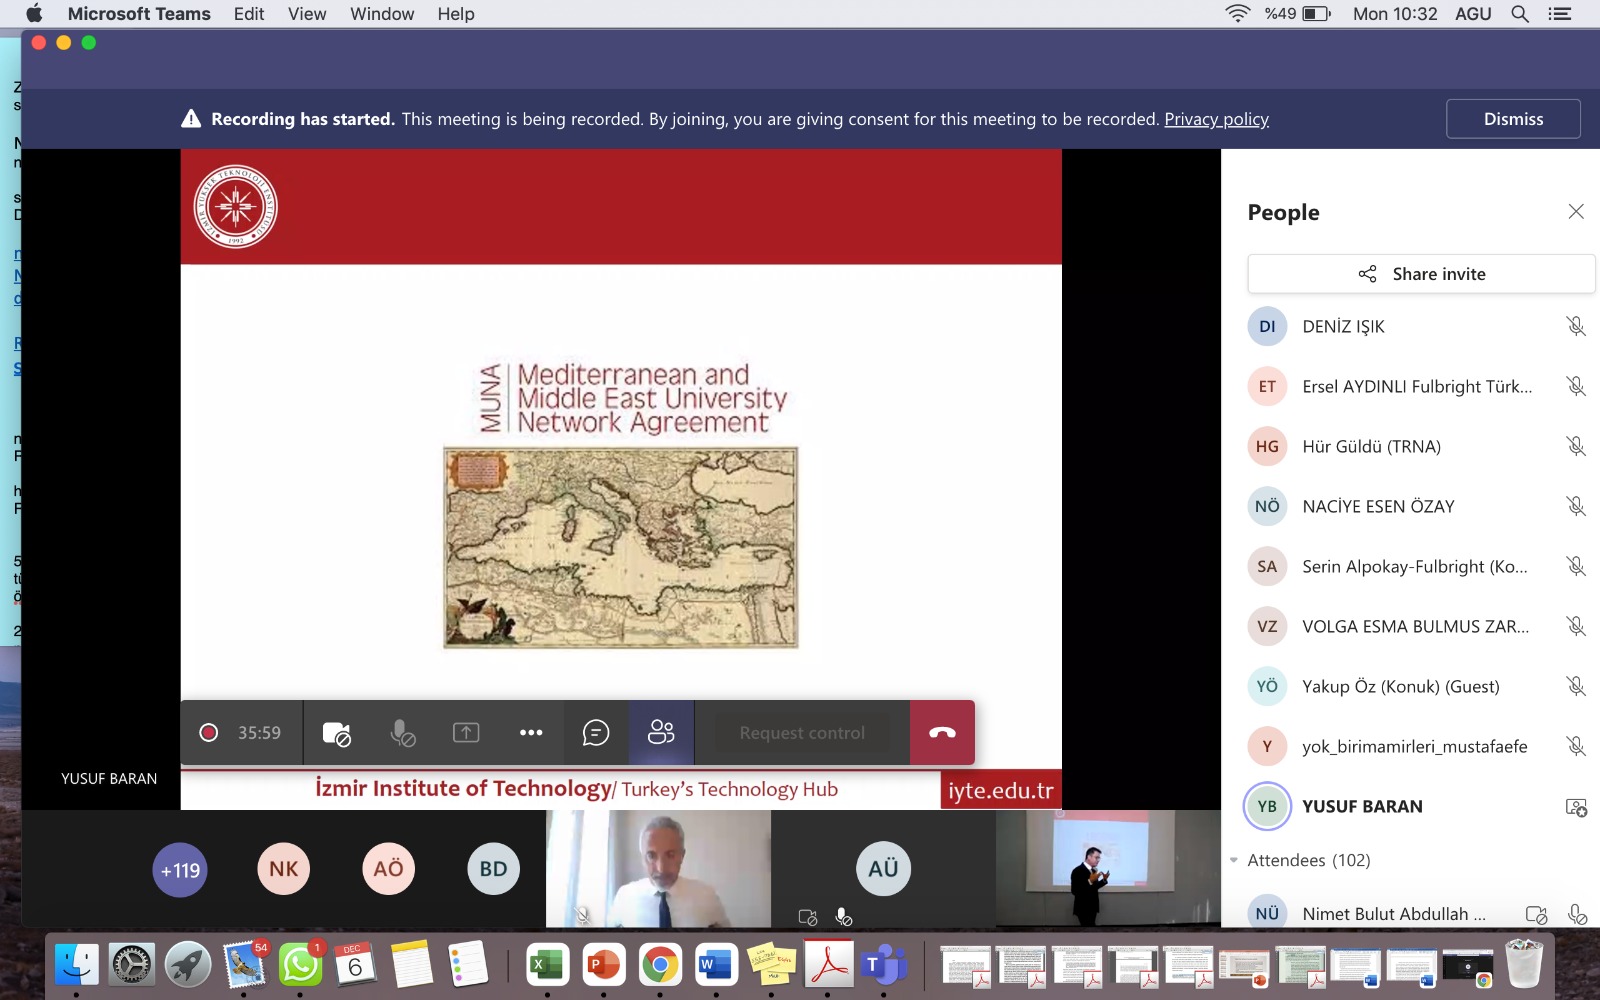Open the Apple menu
This screenshot has height=1000, width=1600.
point(34,14)
